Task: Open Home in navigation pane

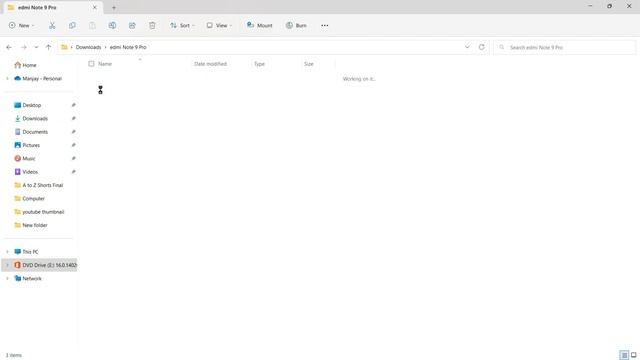Action: (x=25, y=65)
